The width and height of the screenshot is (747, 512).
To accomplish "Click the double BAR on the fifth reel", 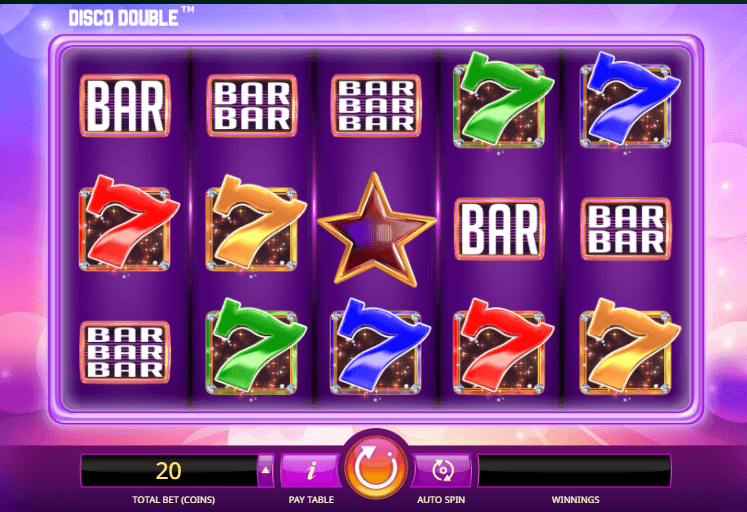I will pyautogui.click(x=626, y=229).
